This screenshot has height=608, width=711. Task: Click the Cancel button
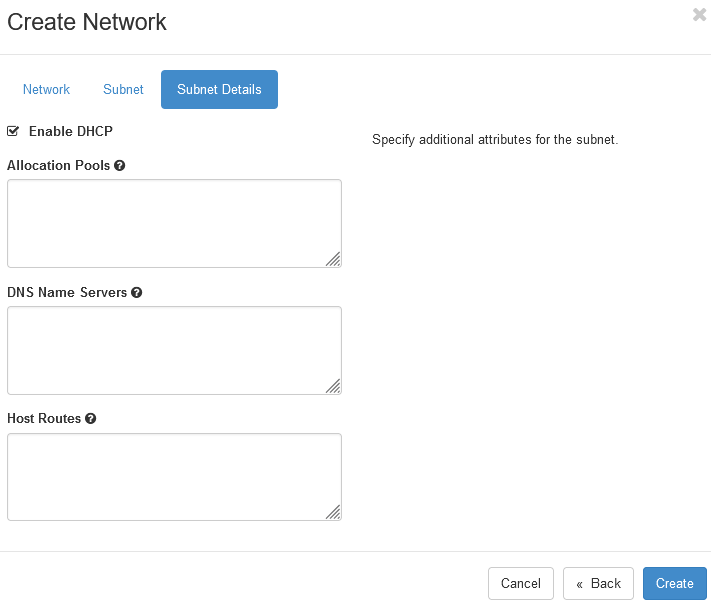(x=521, y=583)
